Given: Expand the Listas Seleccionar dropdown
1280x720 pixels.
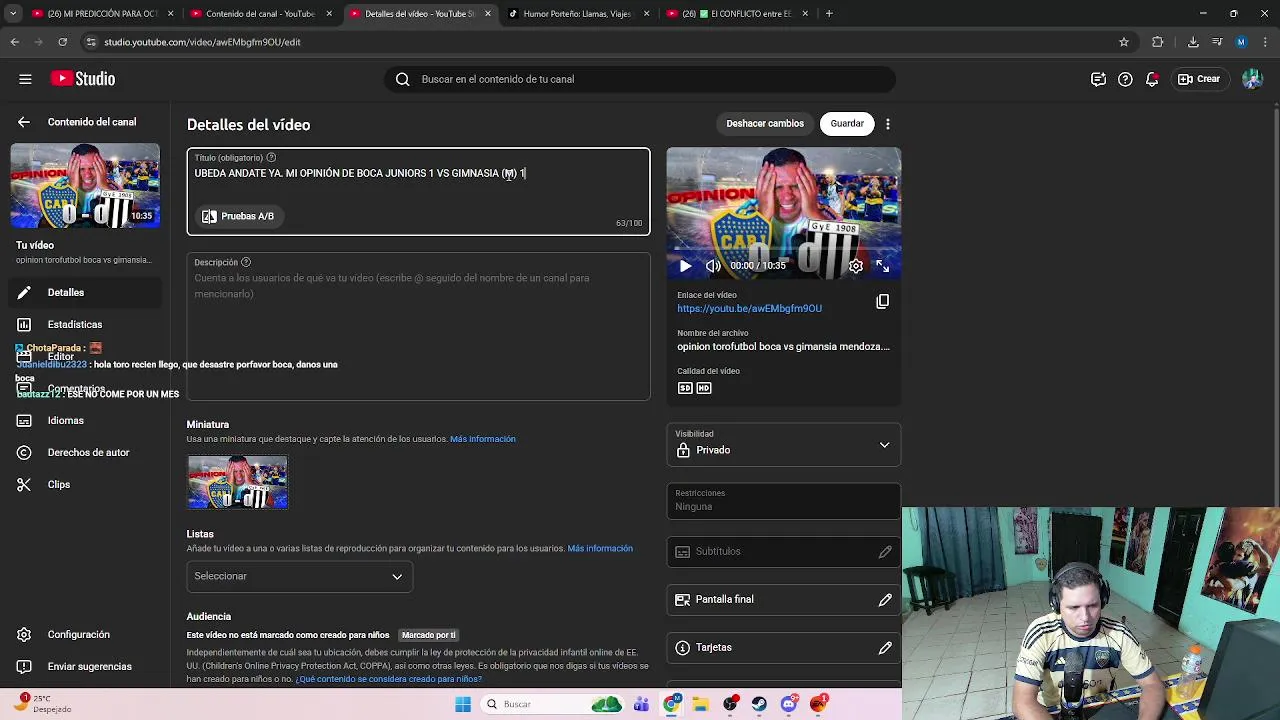Looking at the screenshot, I should coord(299,576).
